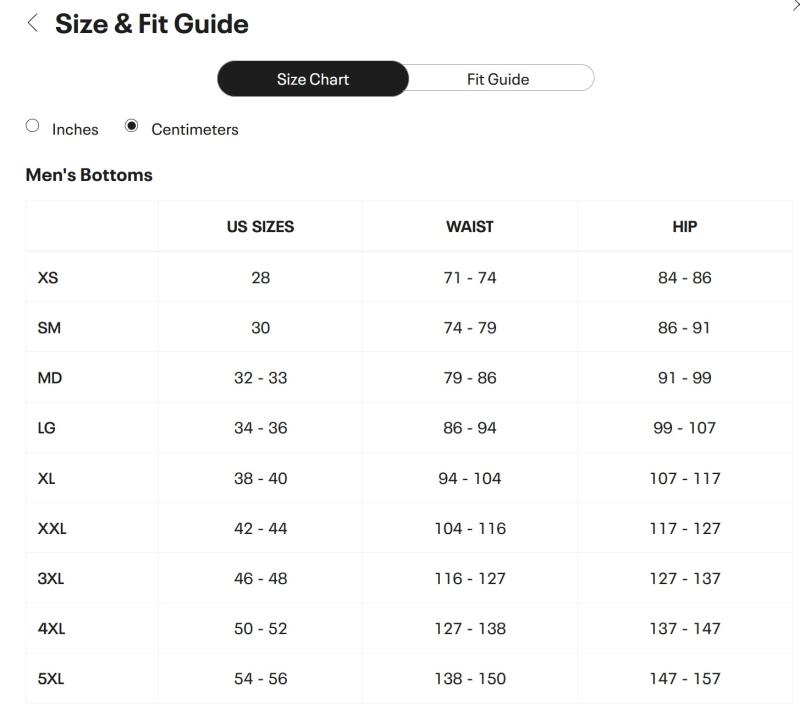This screenshot has width=800, height=710.
Task: Select the Inches radio button
Action: [x=33, y=126]
